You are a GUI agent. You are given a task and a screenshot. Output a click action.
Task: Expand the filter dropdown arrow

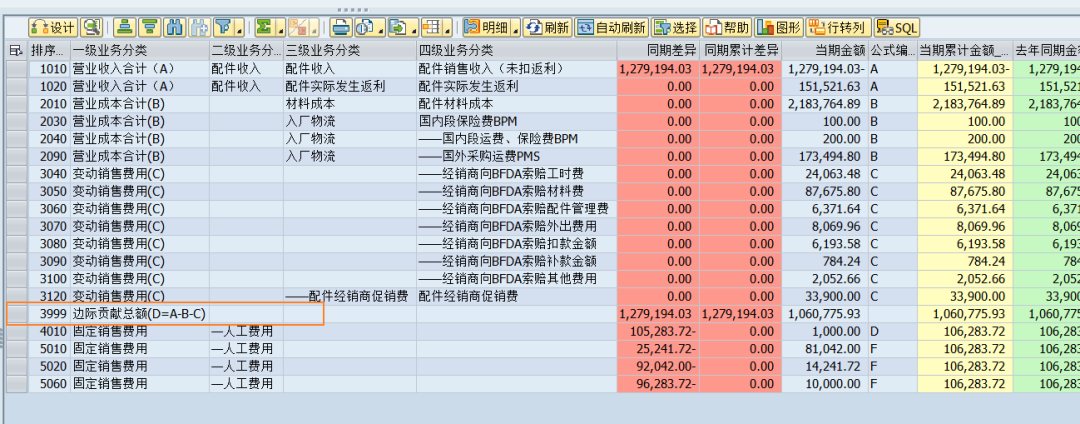239,28
